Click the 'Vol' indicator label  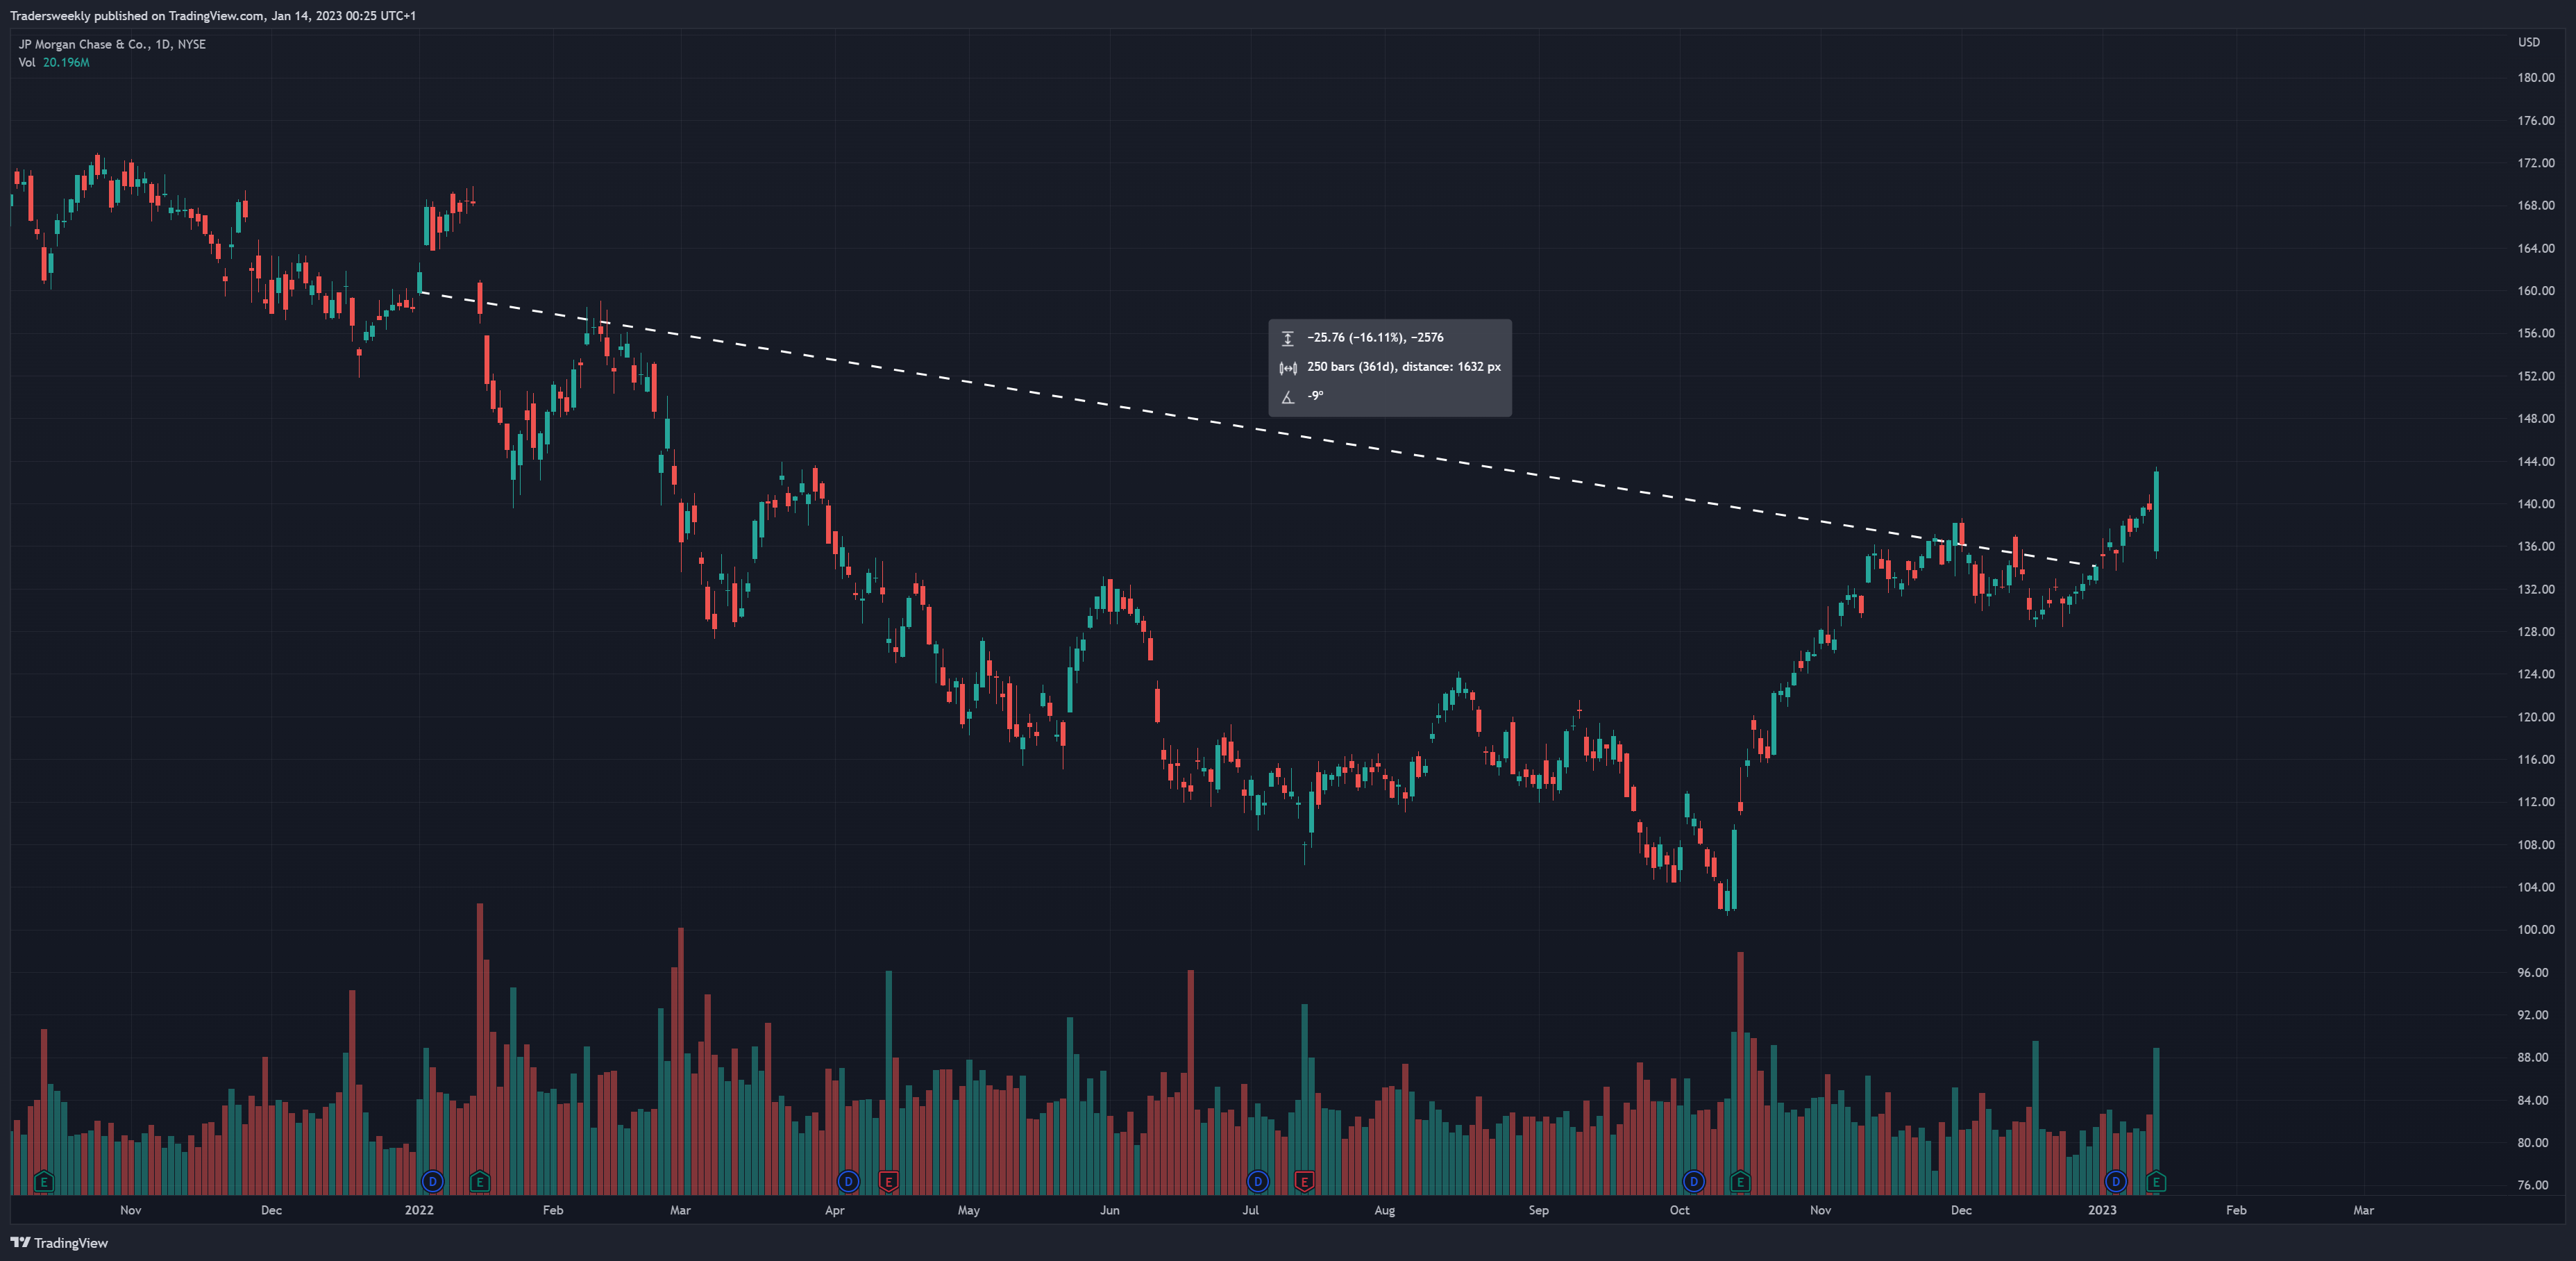pyautogui.click(x=26, y=62)
